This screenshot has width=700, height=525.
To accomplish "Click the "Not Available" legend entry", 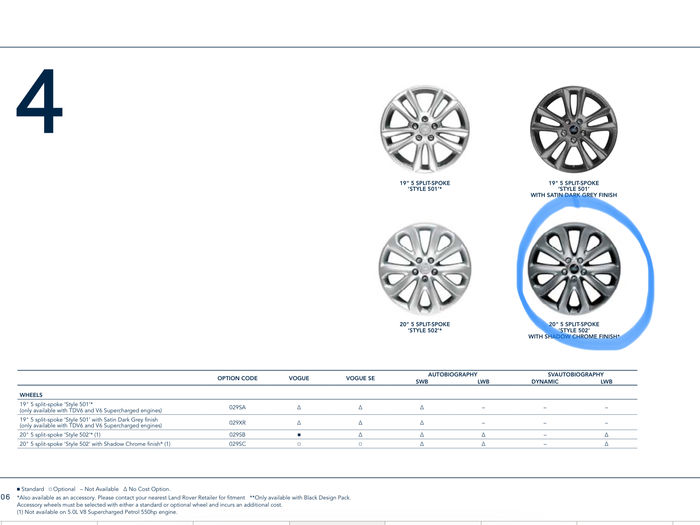I will click(x=99, y=489).
